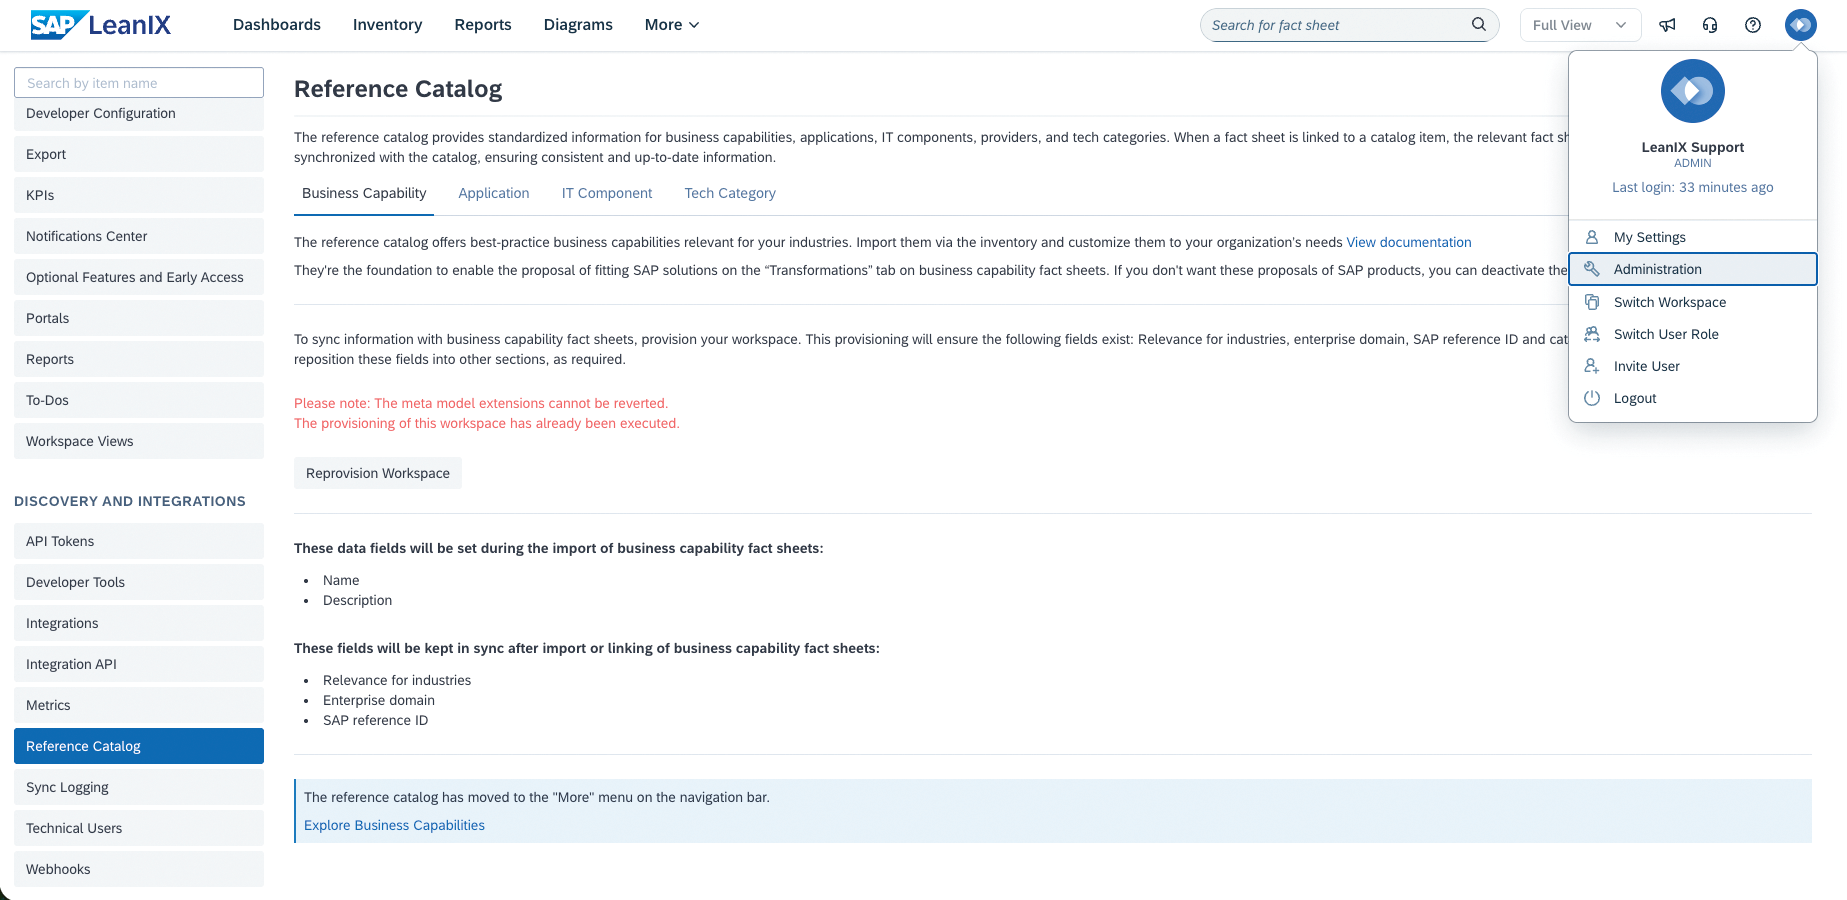
Task: Click the search magnifier icon in header
Action: click(x=1478, y=25)
